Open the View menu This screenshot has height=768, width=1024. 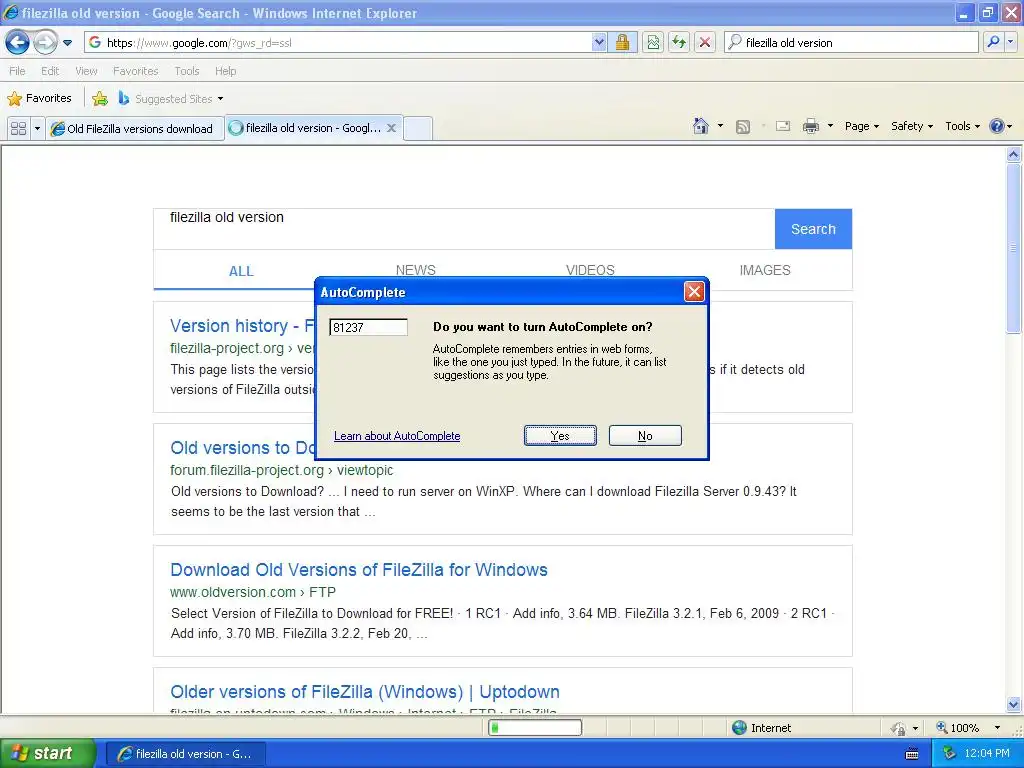tap(86, 71)
